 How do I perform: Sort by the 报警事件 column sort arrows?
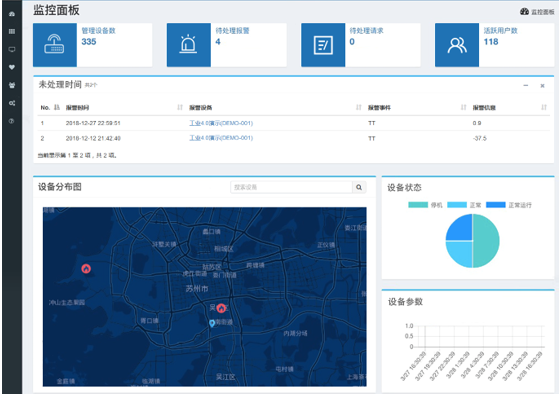tap(463, 107)
